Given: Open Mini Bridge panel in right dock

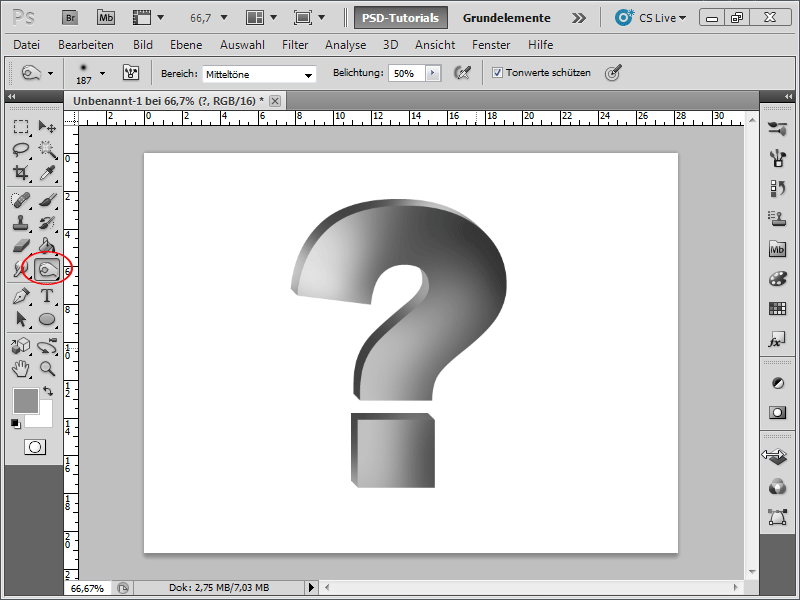Looking at the screenshot, I should (x=777, y=249).
